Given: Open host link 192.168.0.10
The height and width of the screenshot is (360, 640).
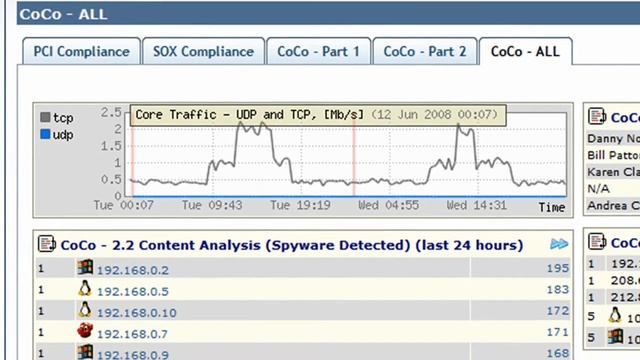Looking at the screenshot, I should 137,313.
